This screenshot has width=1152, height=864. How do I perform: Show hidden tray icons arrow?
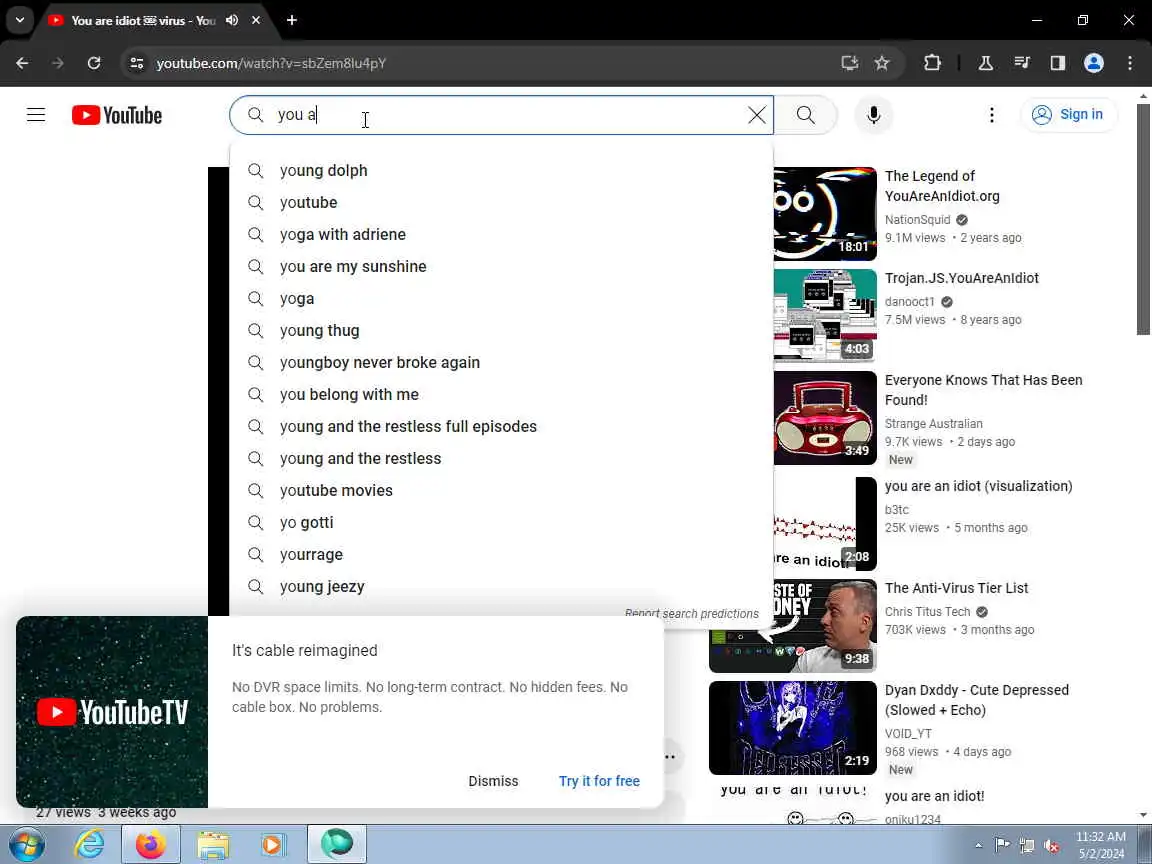[x=978, y=846]
